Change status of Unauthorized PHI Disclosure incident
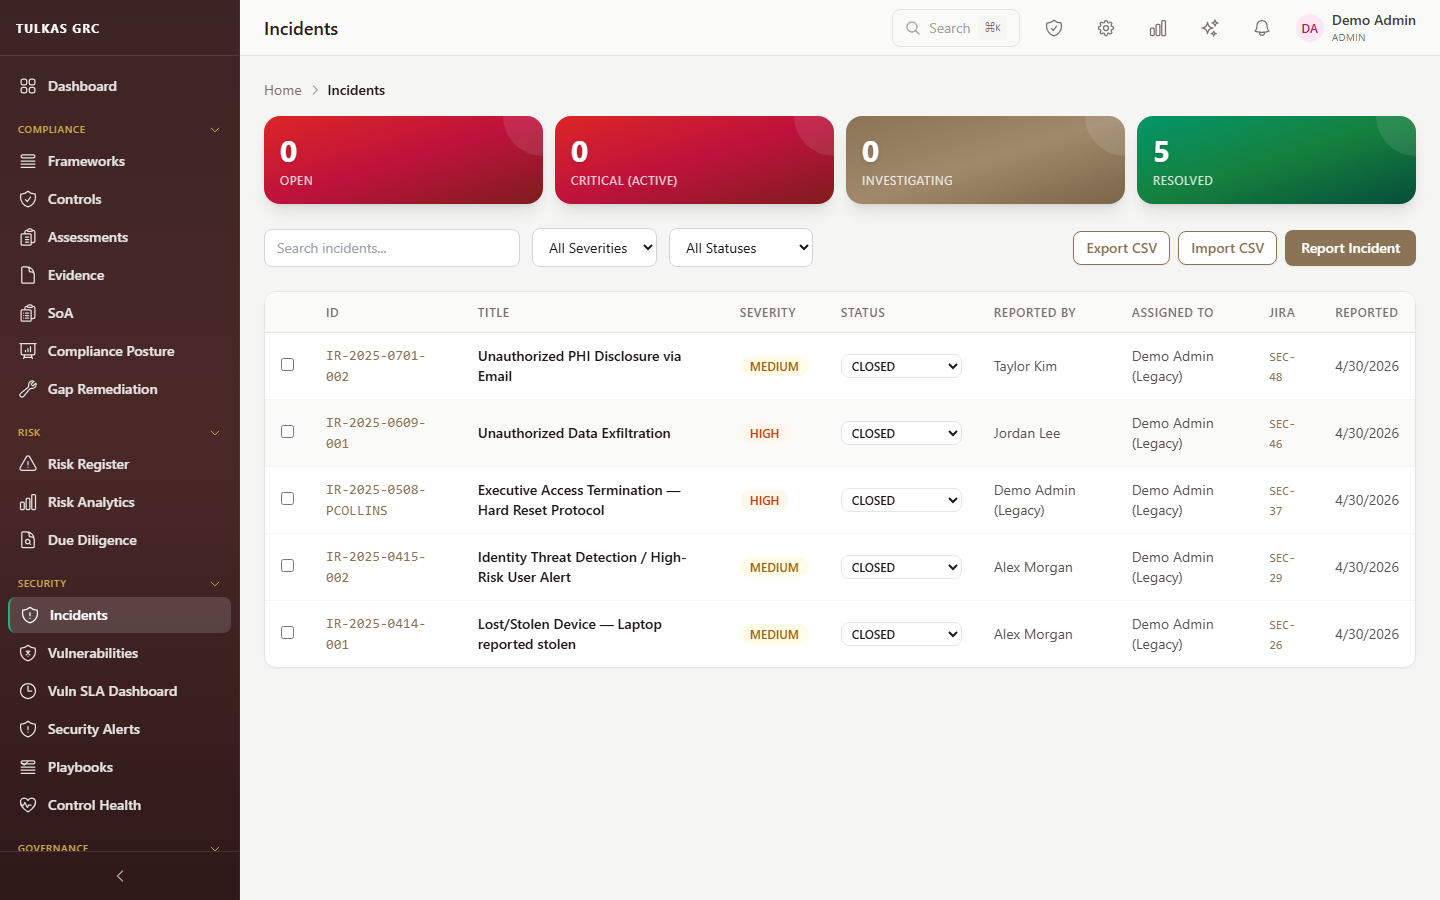 [901, 366]
